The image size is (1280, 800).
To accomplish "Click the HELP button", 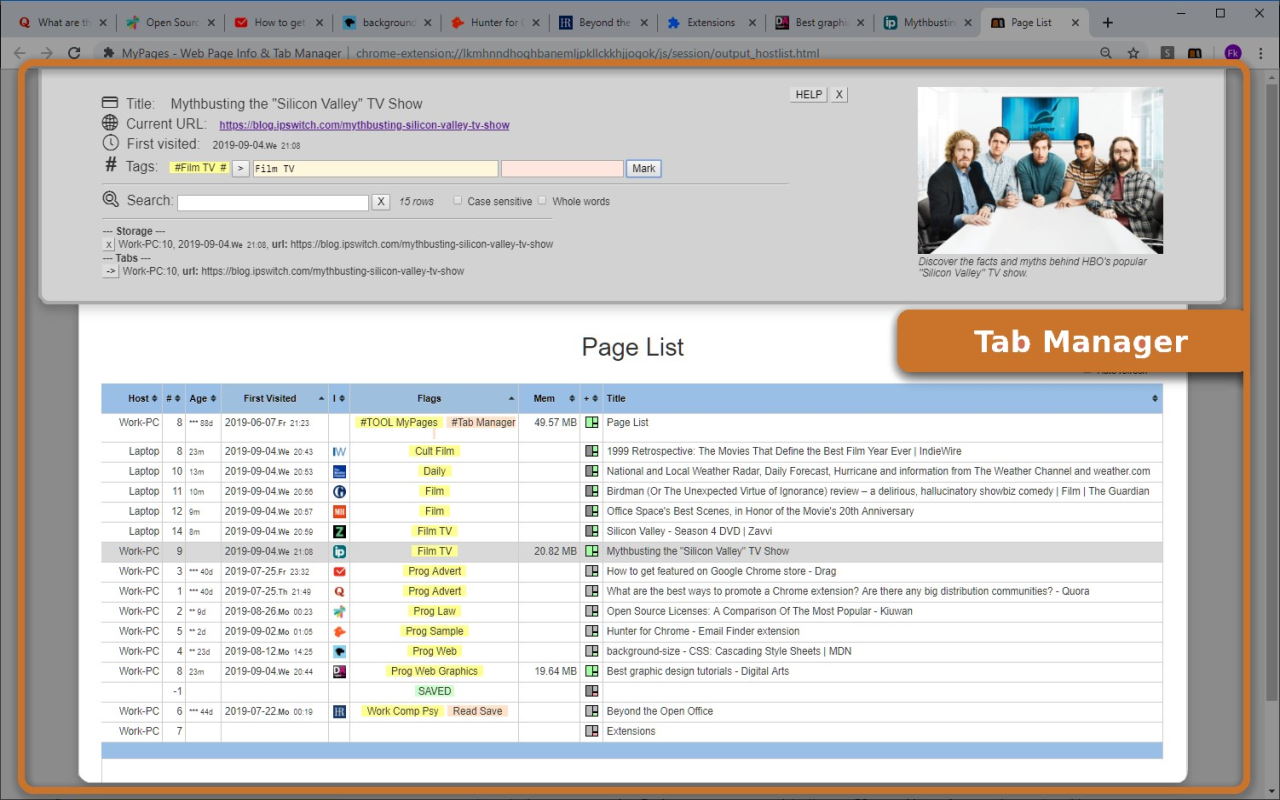I will click(x=808, y=94).
